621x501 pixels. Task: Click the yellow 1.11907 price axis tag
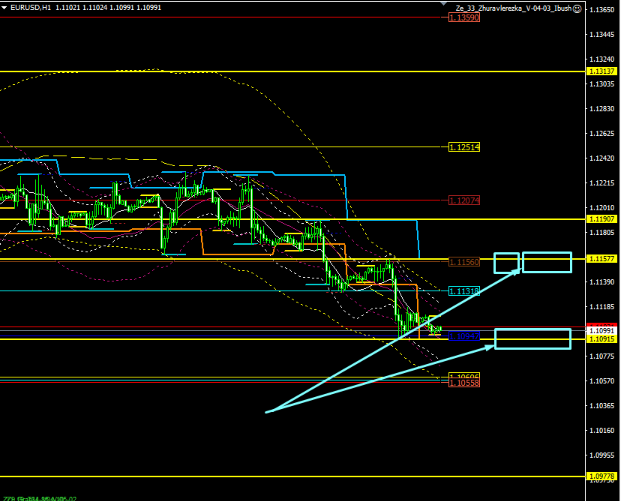[602, 218]
